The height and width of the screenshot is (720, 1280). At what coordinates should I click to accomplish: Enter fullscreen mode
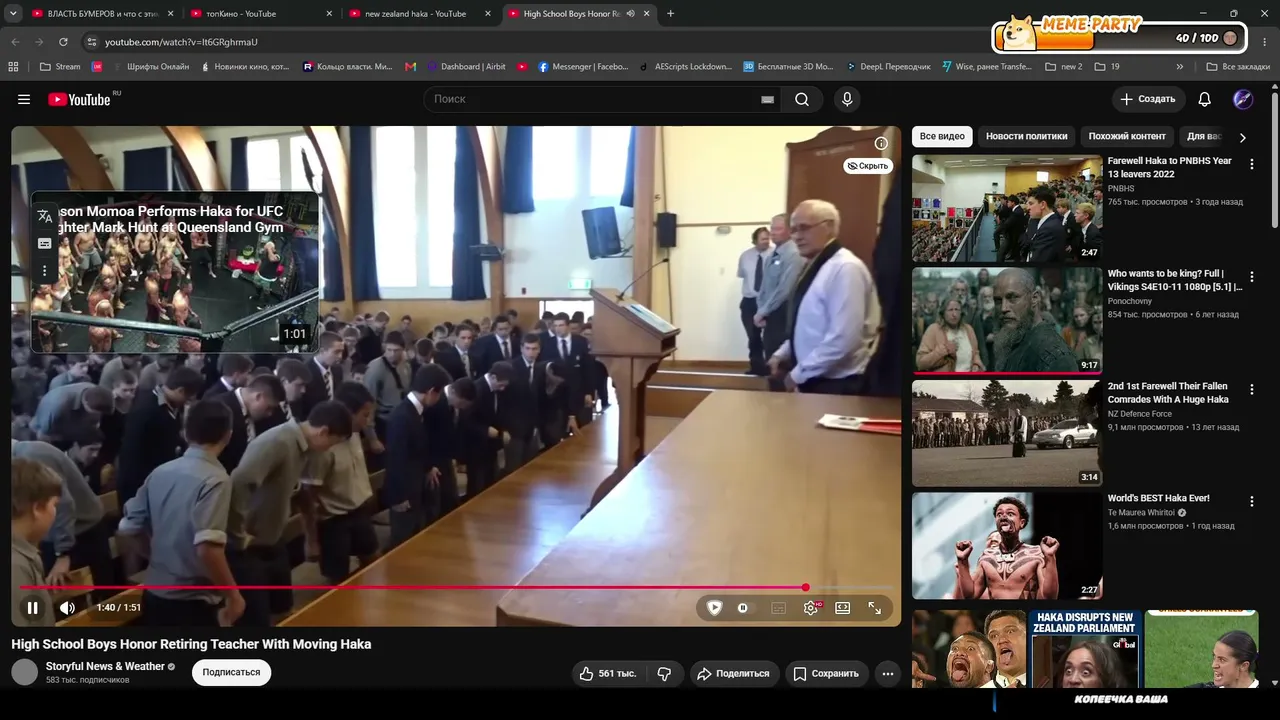[875, 607]
